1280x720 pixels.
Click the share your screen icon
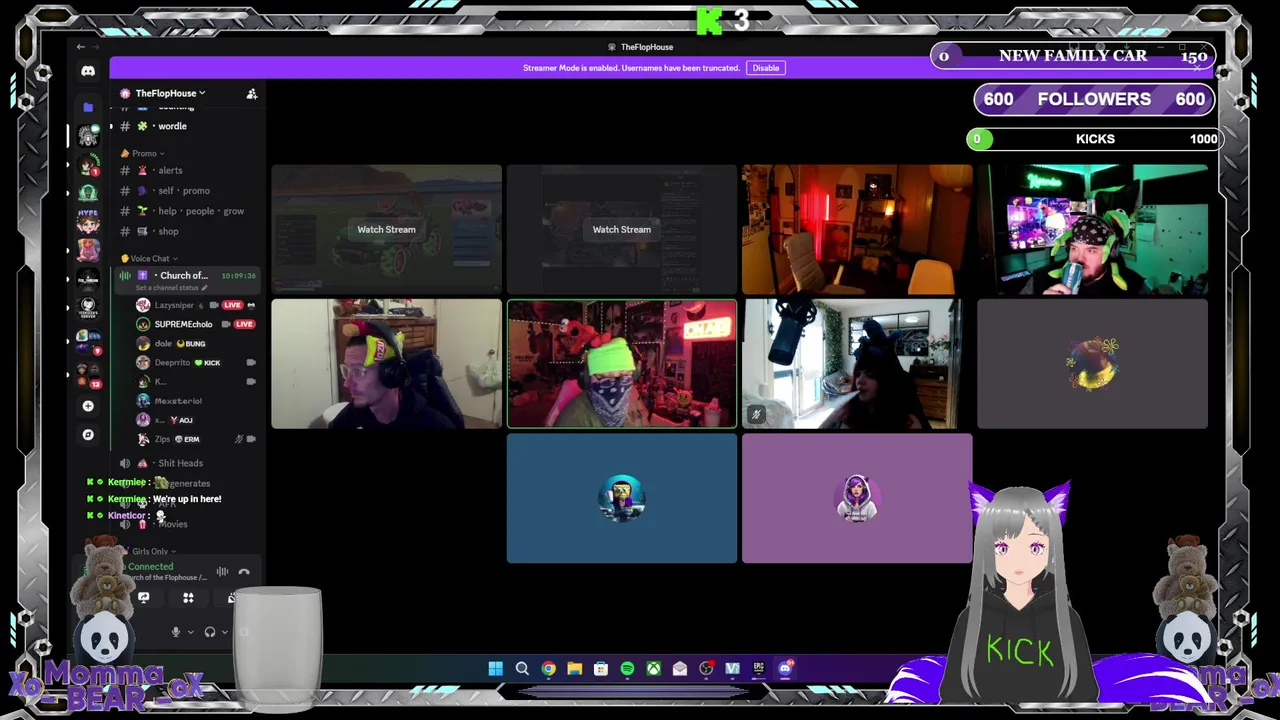click(144, 598)
